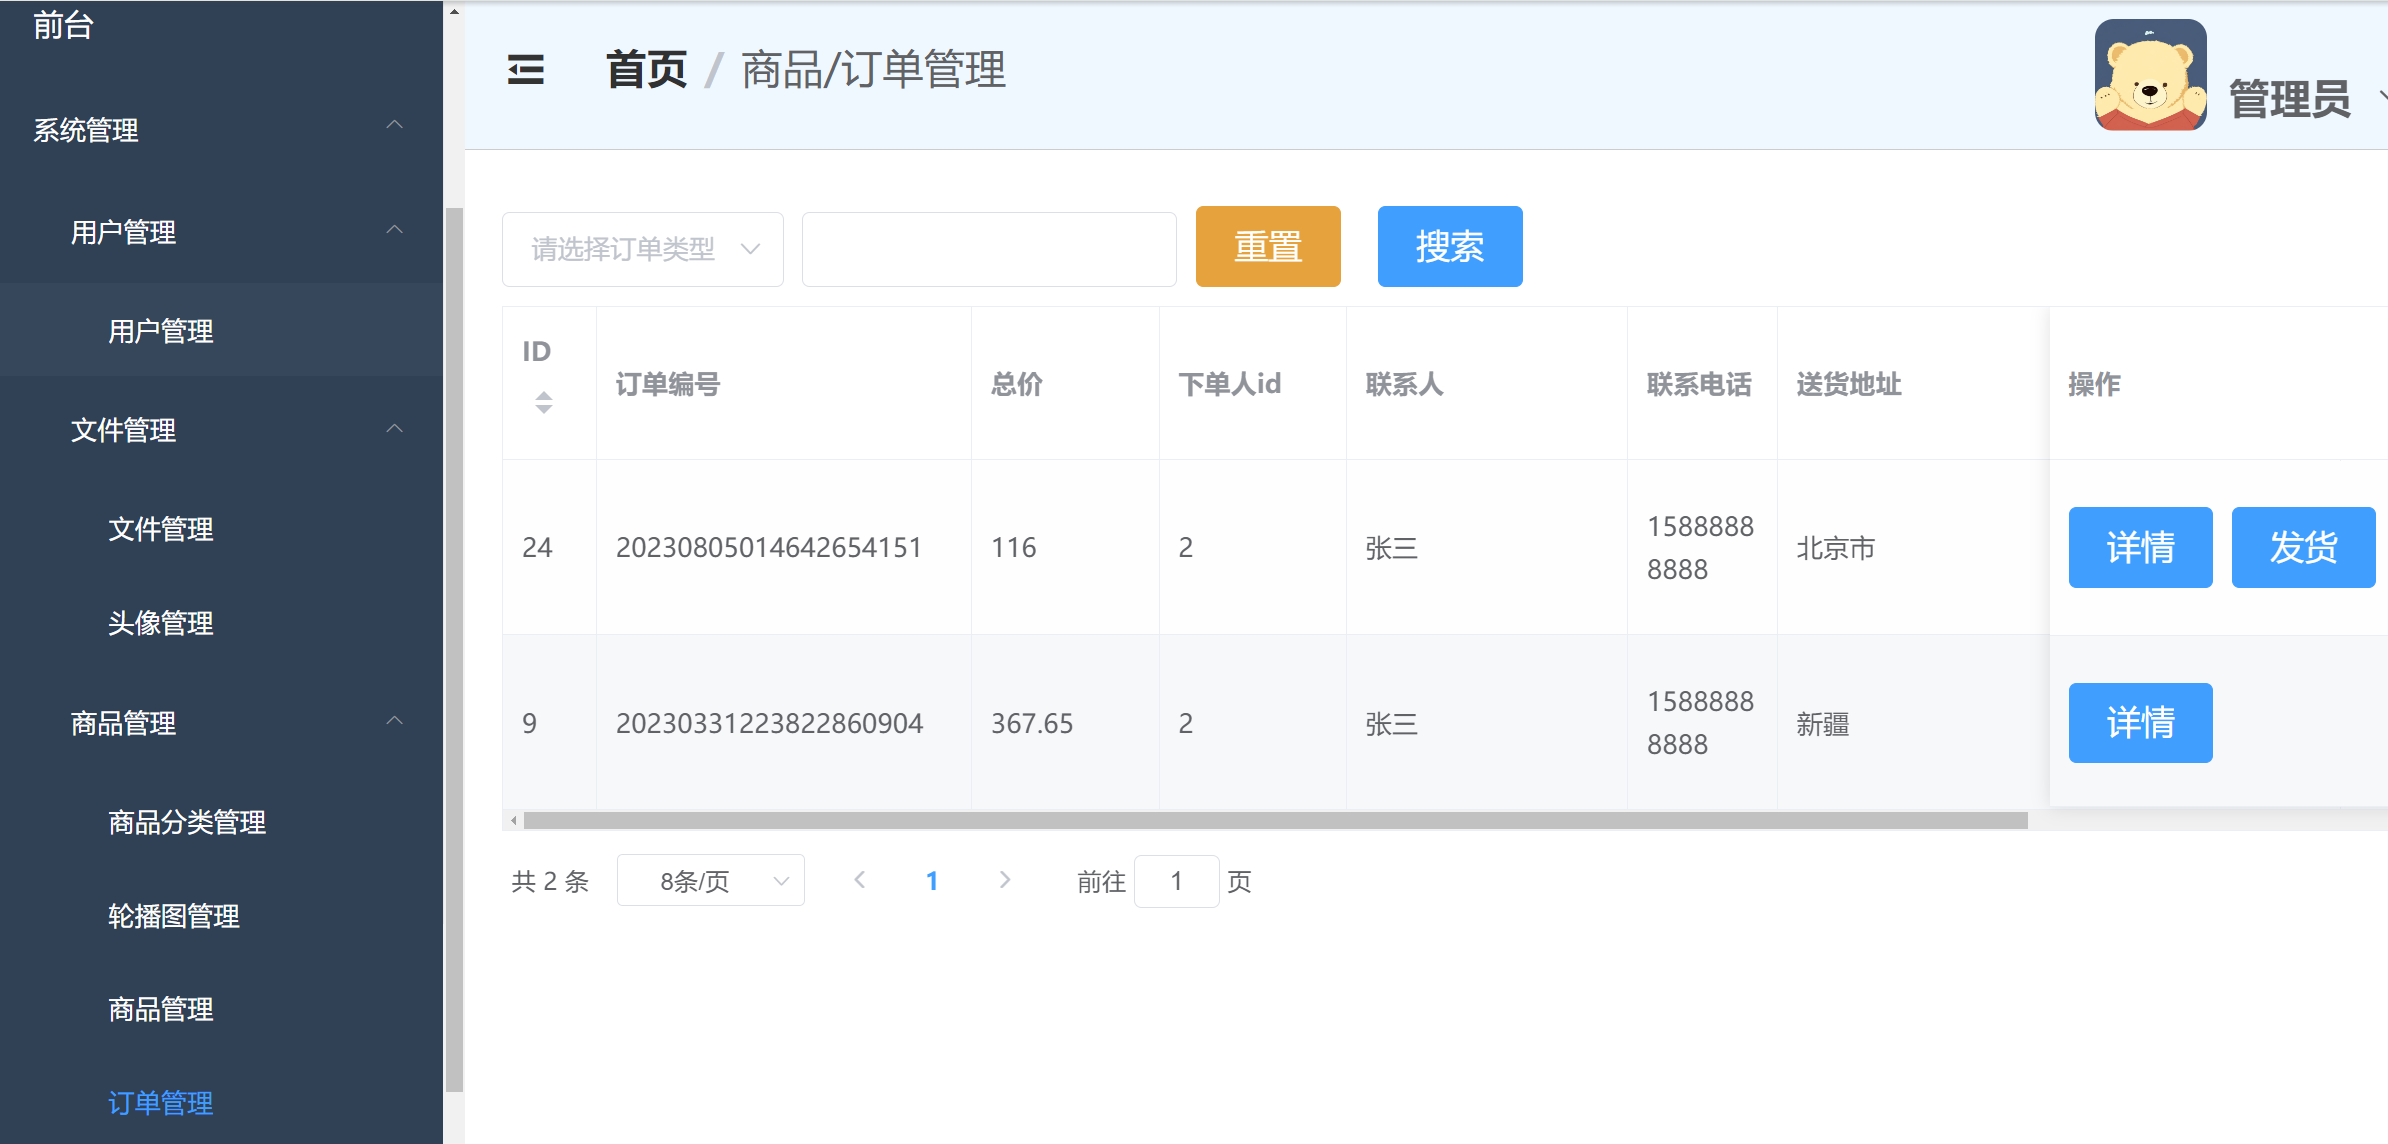
Task: Open 头像管理 from the sidebar
Action: 160,623
